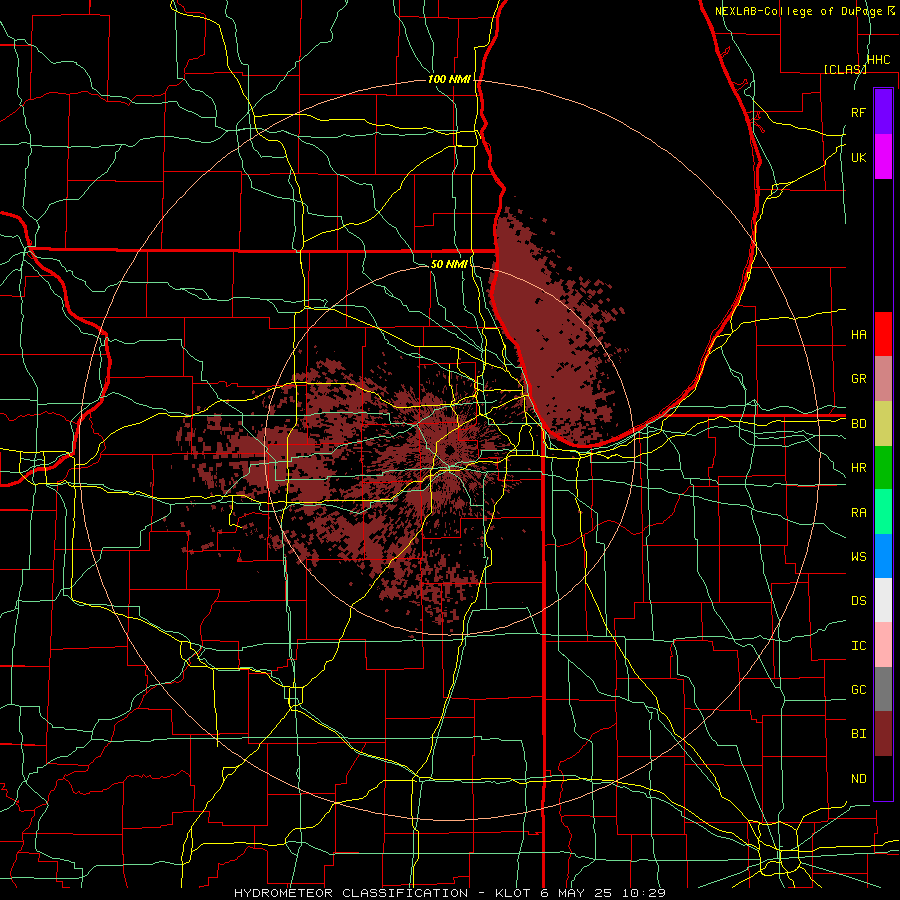Click the "HR" legend label
Screen dimensions: 900x900
(859, 468)
